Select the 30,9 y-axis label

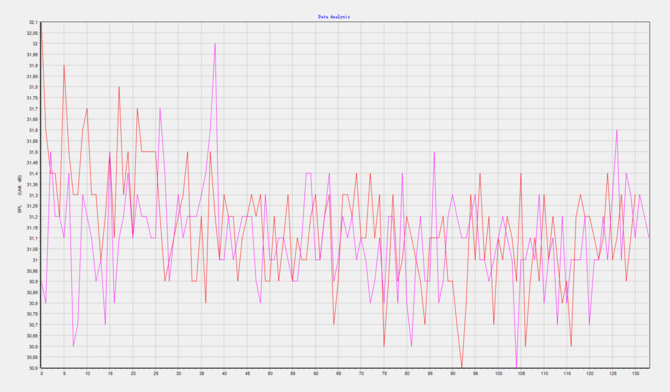[33, 282]
